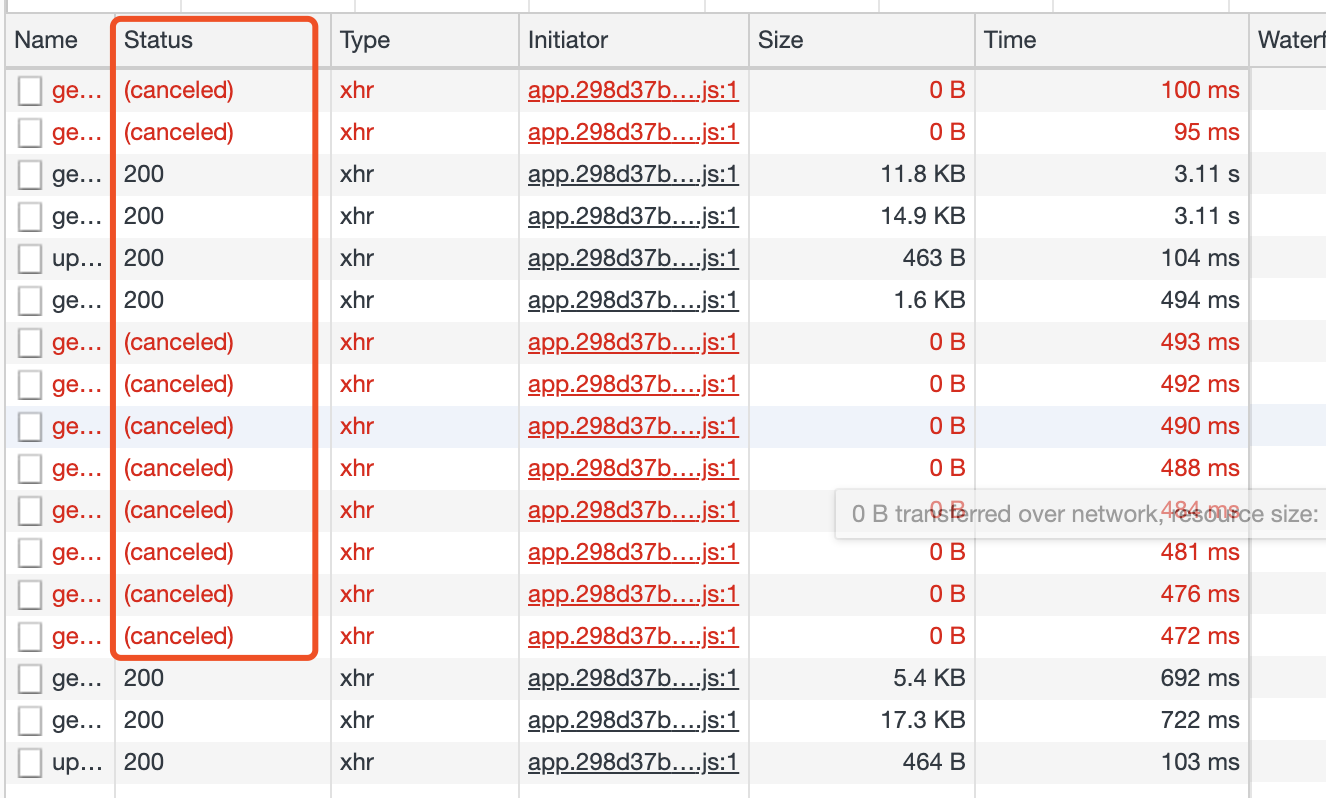Click the file icon of the 14.9 KB request
This screenshot has width=1326, height=798.
click(31, 217)
